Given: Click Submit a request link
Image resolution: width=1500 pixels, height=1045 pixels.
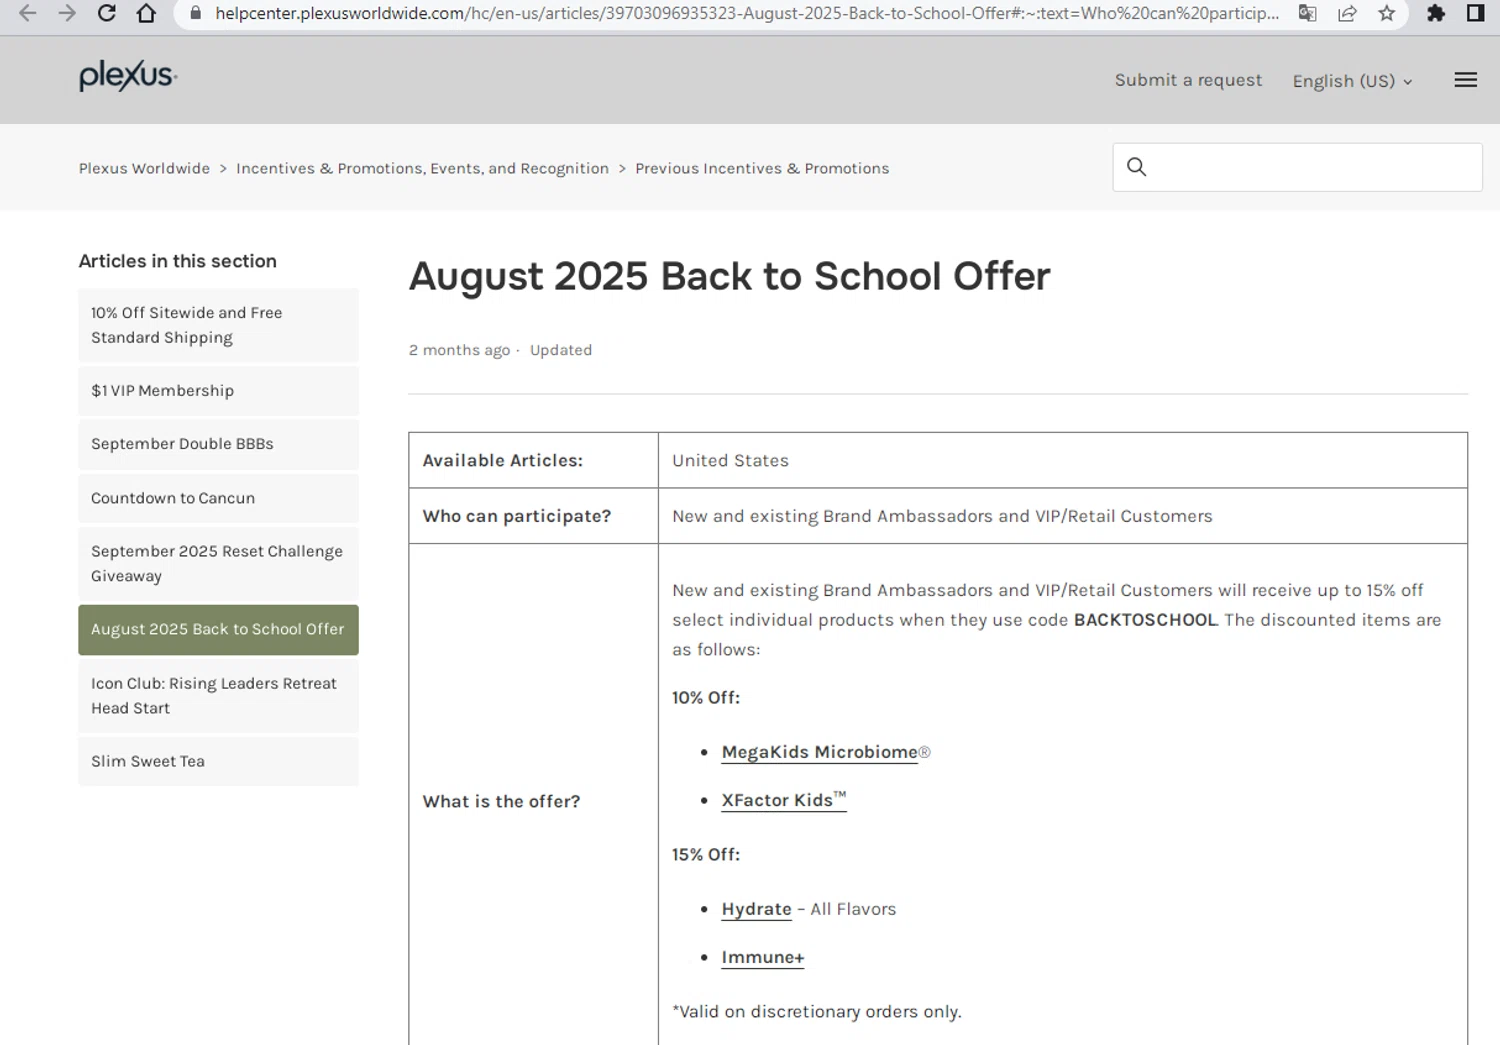Looking at the screenshot, I should (1188, 80).
